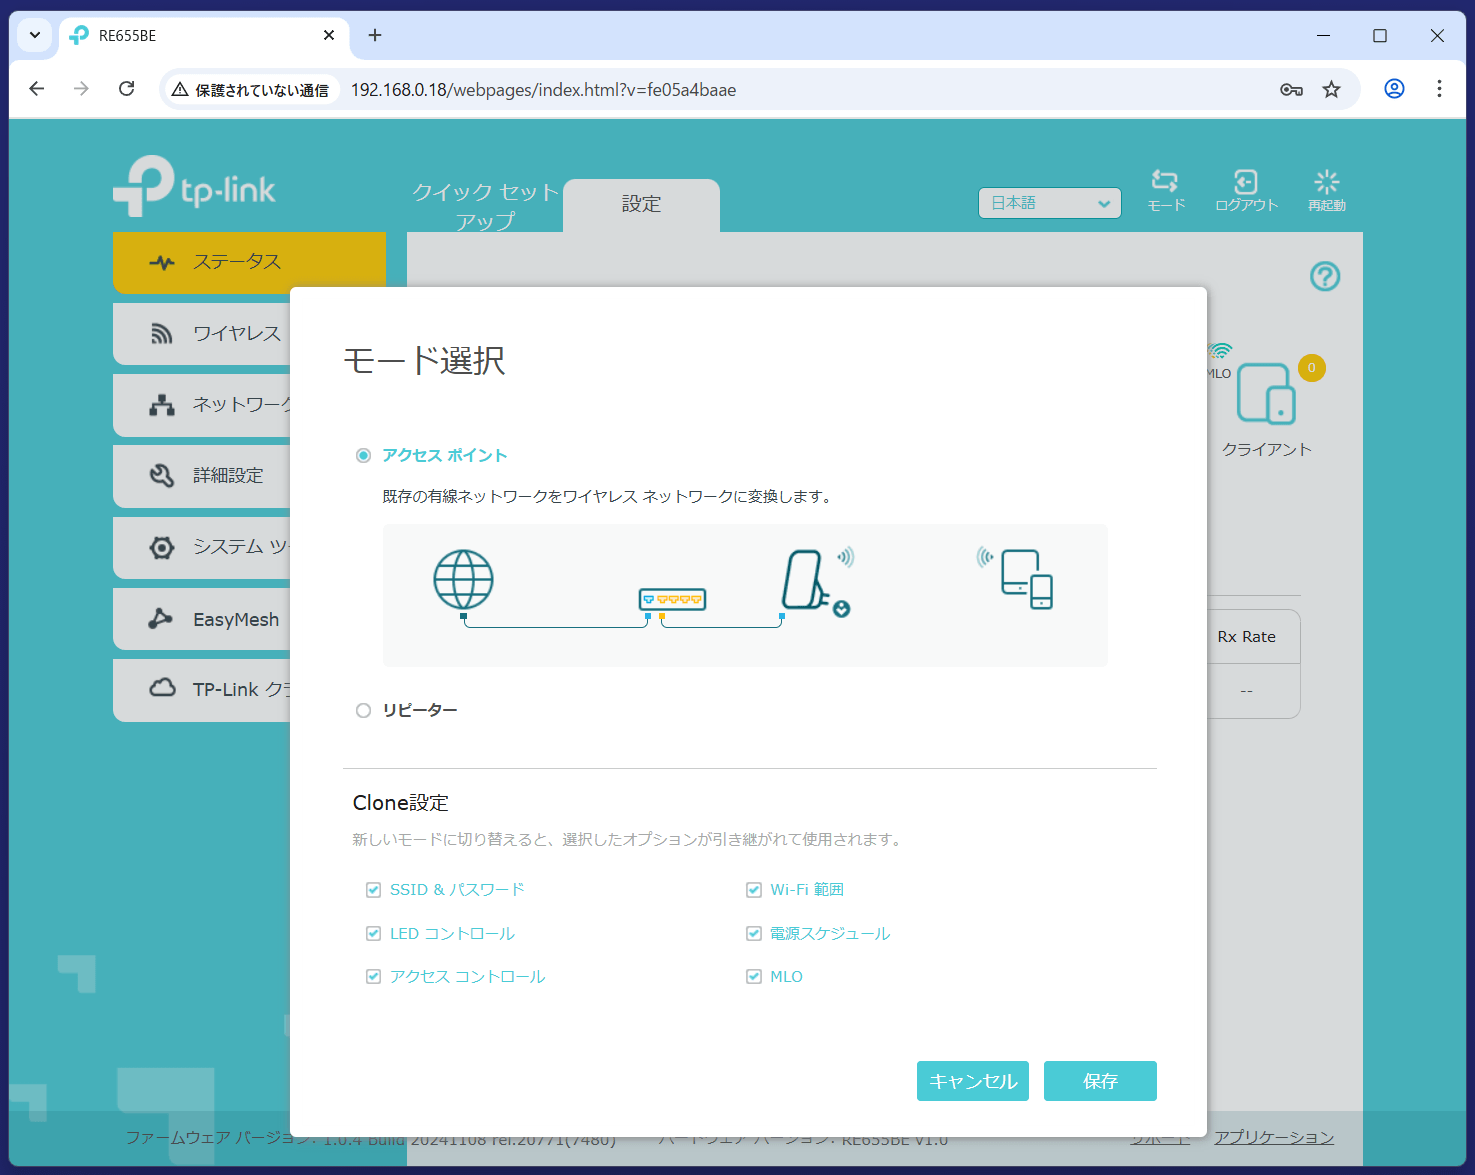Click the Reboot icon
This screenshot has width=1475, height=1175.
point(1327,182)
